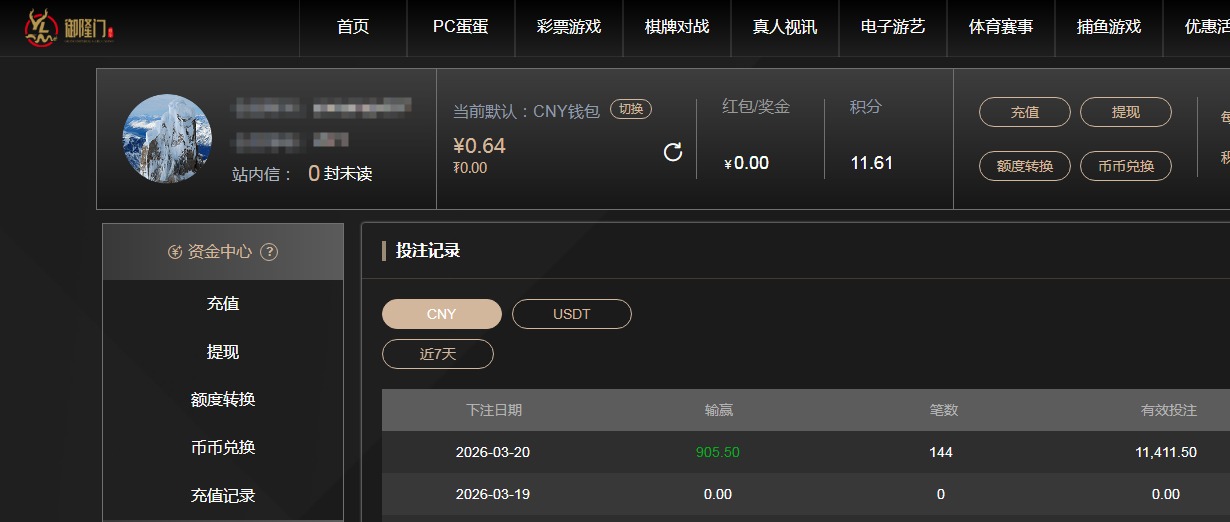Click the coin icon before 资金中心
This screenshot has height=522, width=1230.
175,252
